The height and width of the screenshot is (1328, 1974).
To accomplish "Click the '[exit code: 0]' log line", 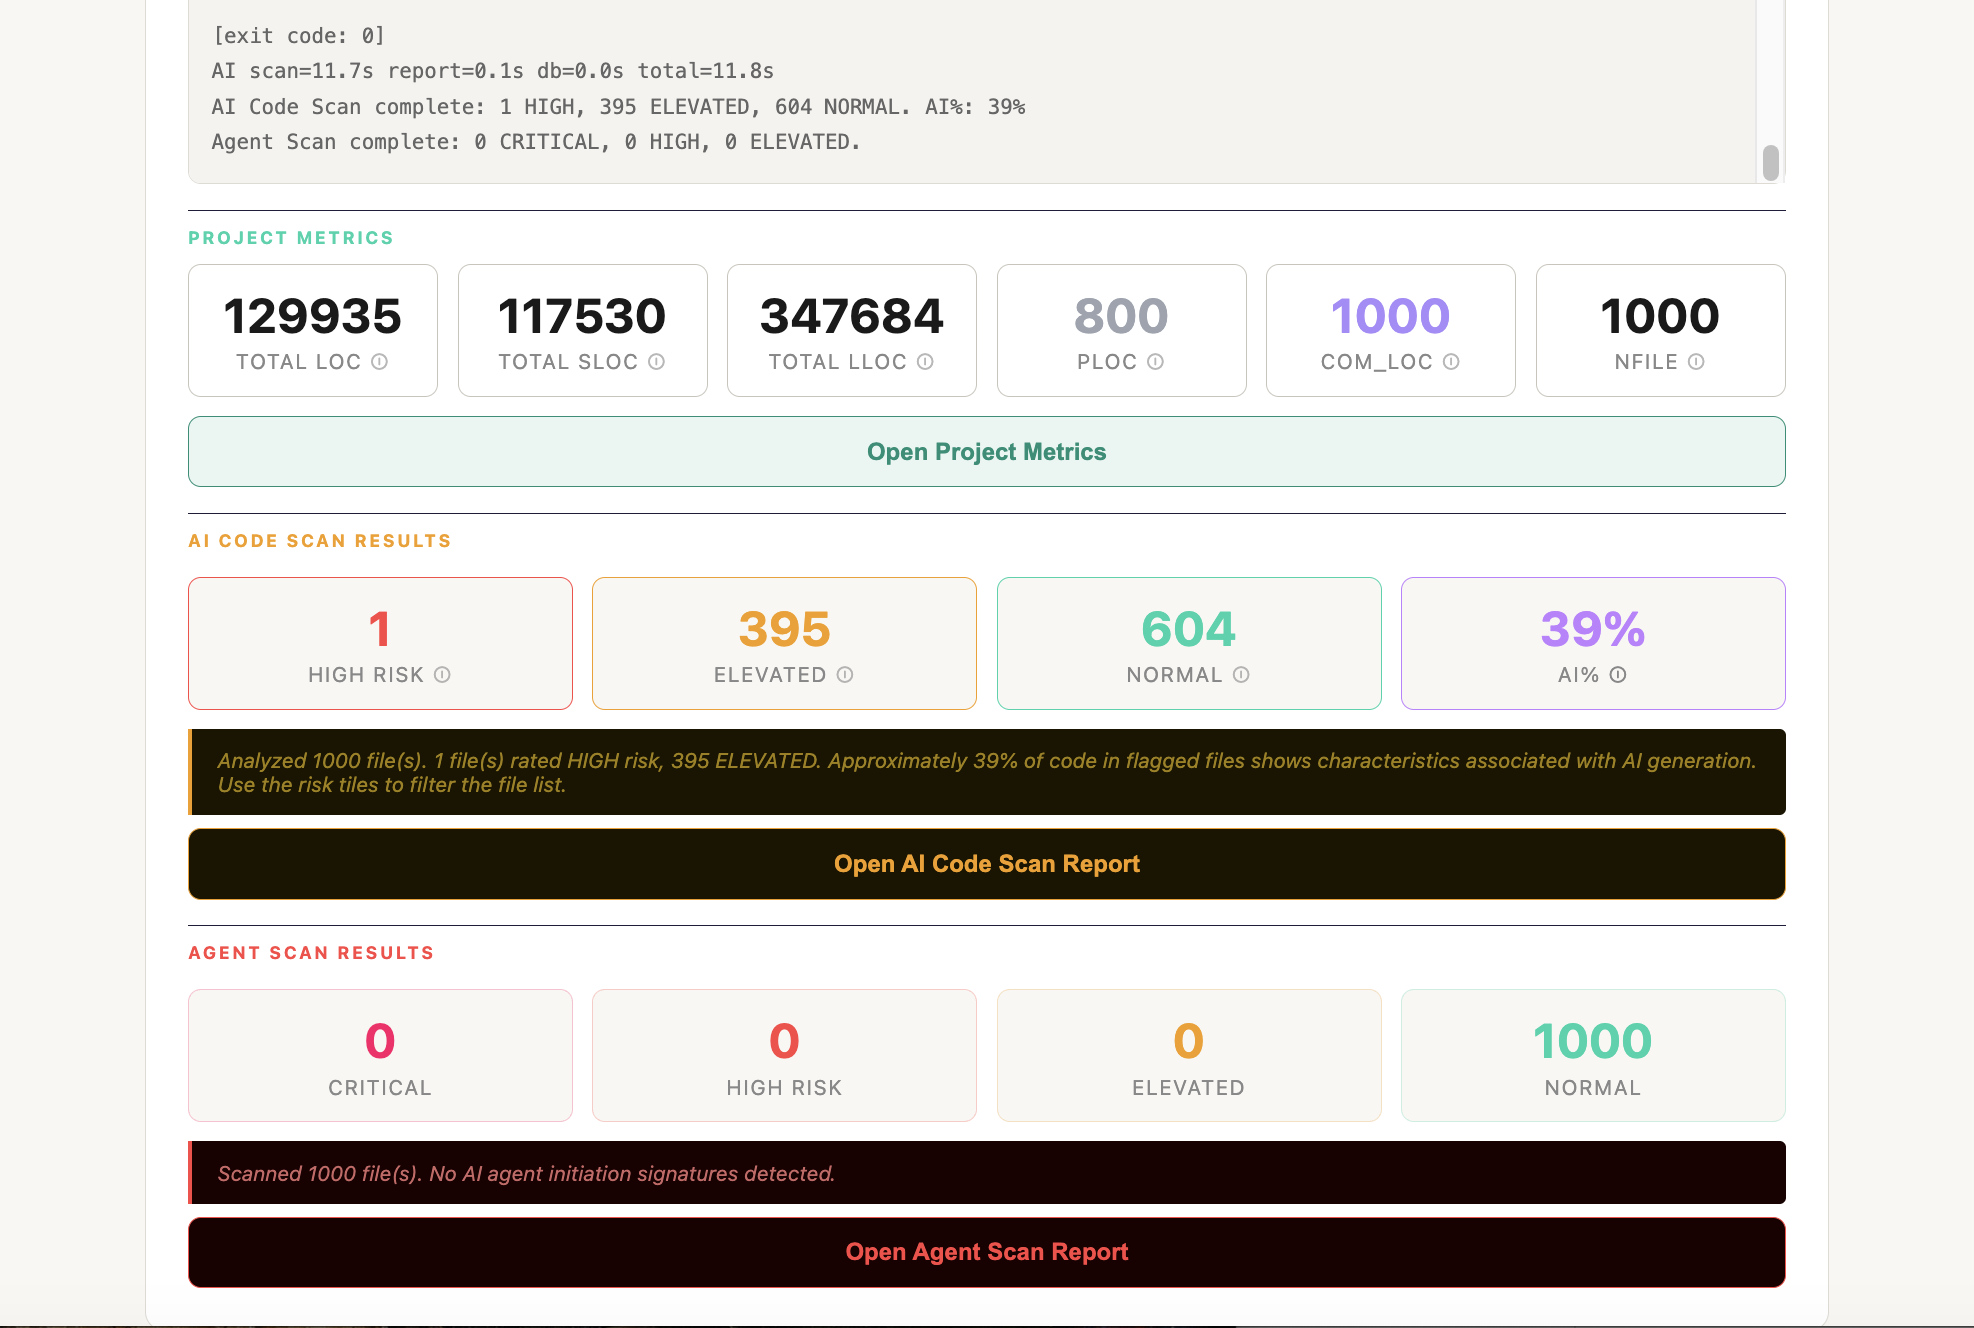I will tap(299, 36).
